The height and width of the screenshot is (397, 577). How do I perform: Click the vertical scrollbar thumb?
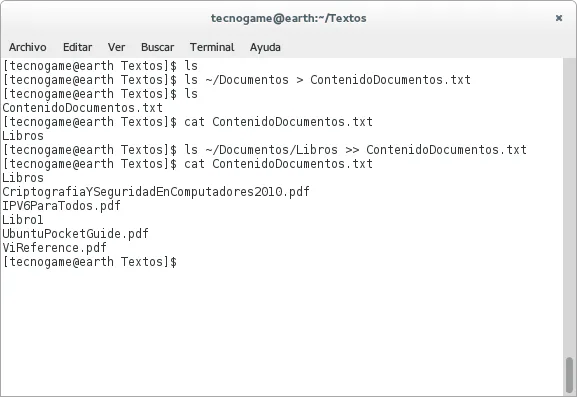click(569, 375)
